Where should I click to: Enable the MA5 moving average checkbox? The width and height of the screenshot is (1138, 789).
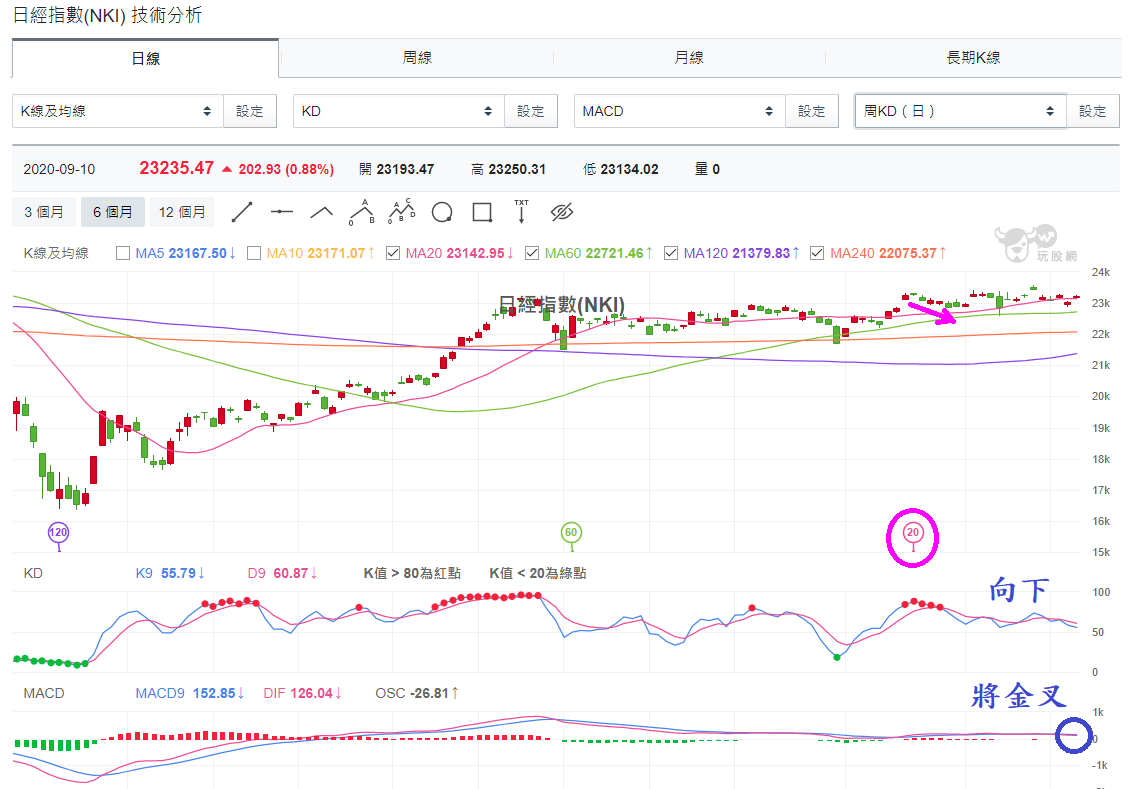pos(123,253)
